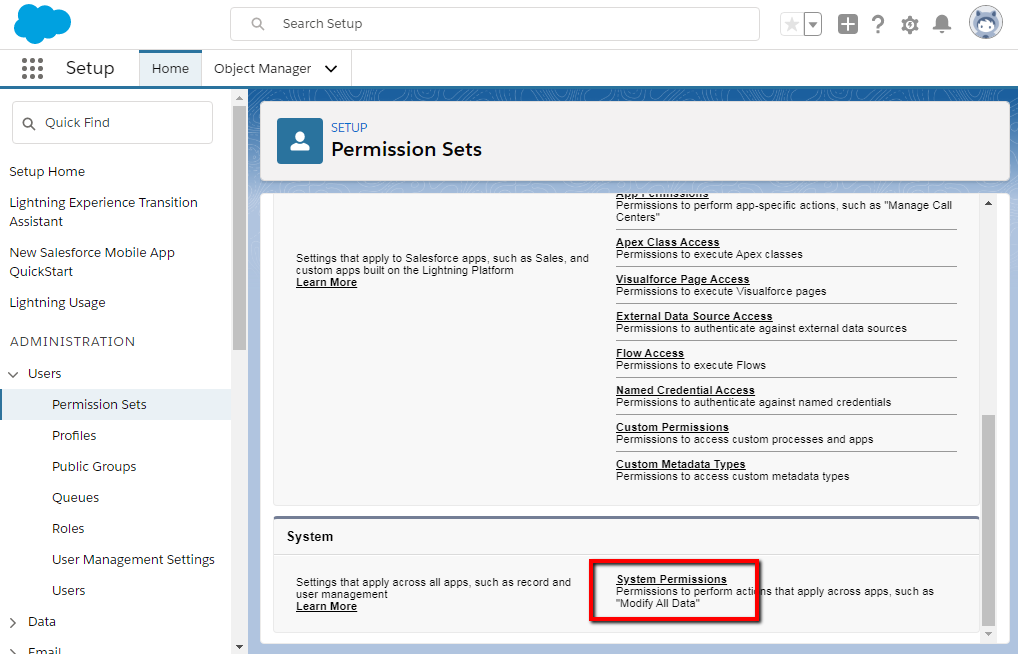Select Profiles in the sidebar
Screen dimensions: 1018x654
(74, 436)
